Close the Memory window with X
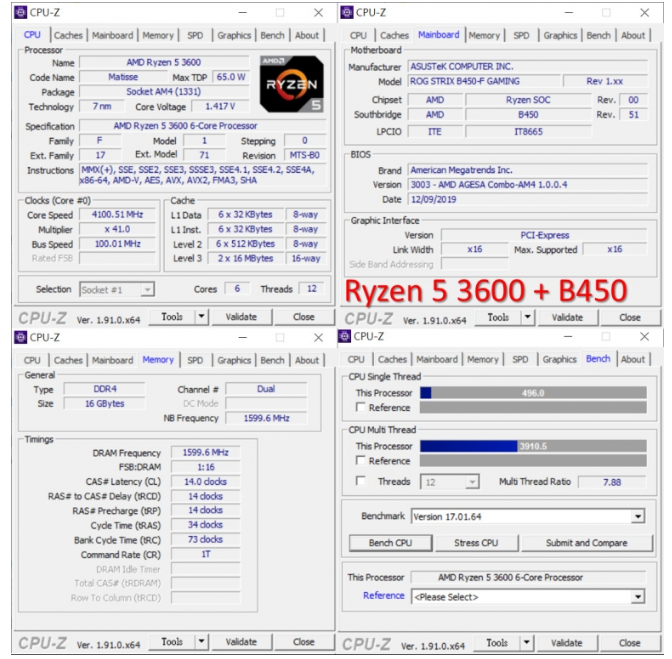The image size is (672, 659). pyautogui.click(x=318, y=338)
